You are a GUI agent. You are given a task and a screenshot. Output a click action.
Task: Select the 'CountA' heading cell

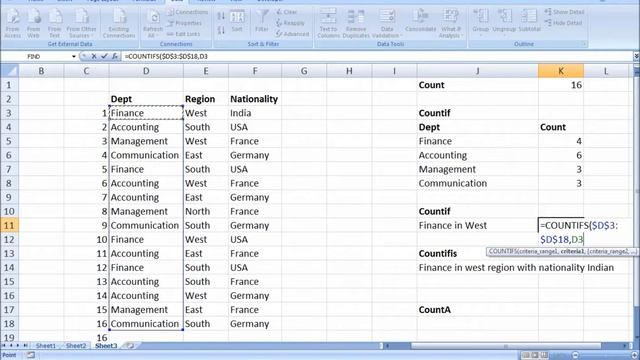click(477, 310)
